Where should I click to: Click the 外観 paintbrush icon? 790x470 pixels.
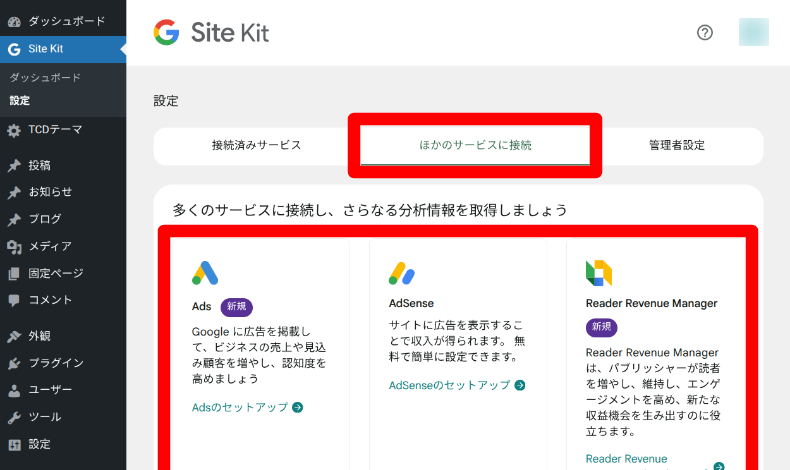pyautogui.click(x=14, y=337)
